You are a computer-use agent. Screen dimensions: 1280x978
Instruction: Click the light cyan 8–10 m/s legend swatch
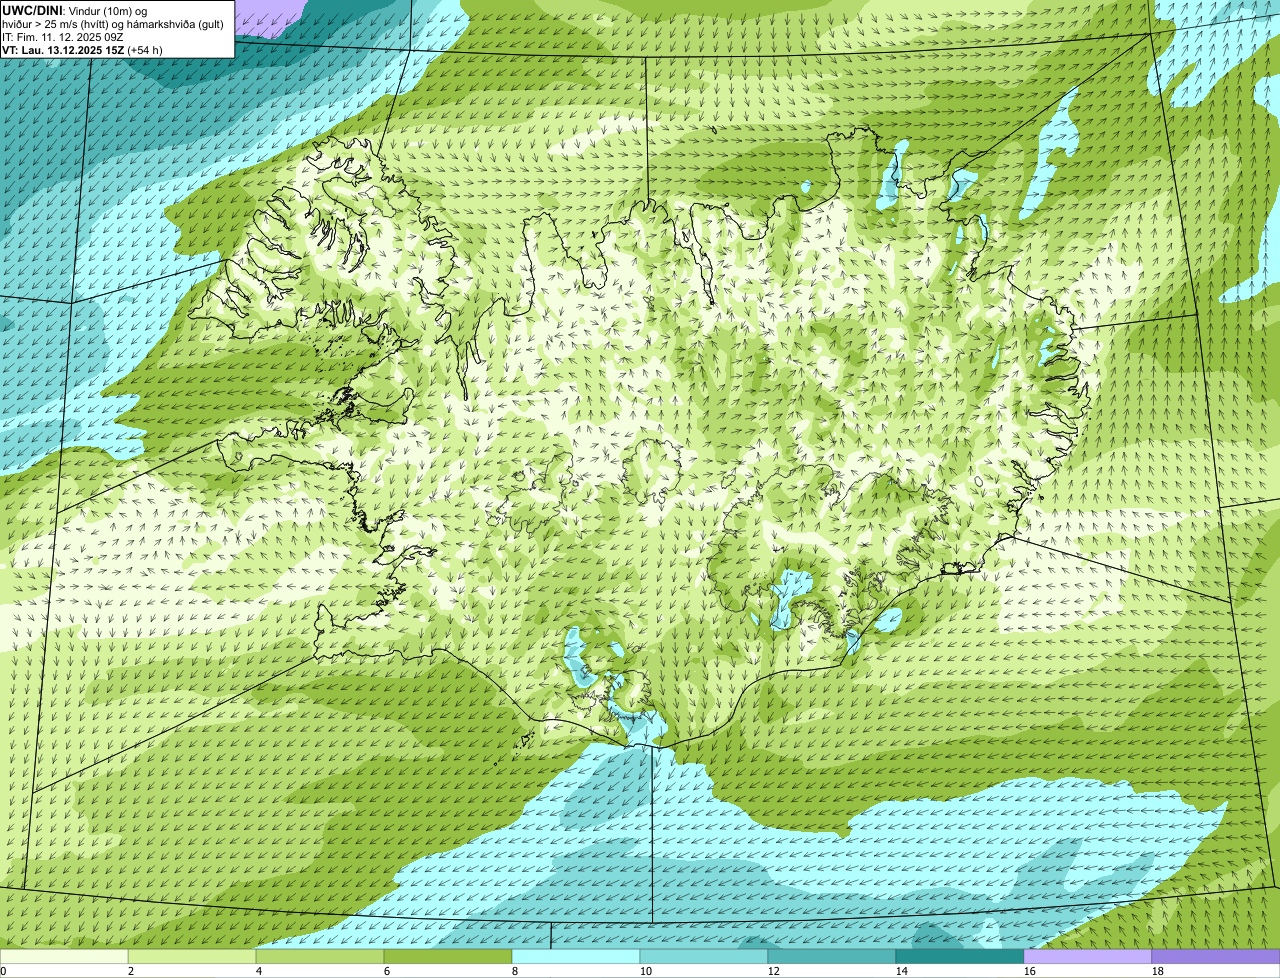click(x=576, y=957)
